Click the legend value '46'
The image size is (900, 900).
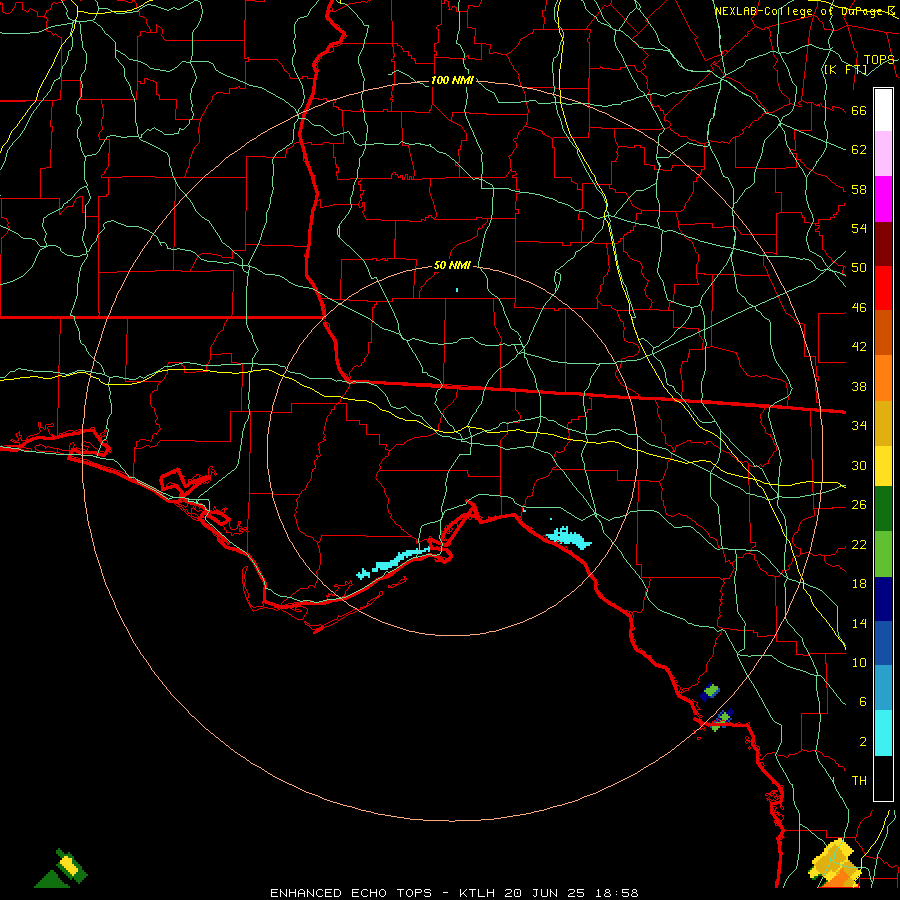pyautogui.click(x=859, y=308)
